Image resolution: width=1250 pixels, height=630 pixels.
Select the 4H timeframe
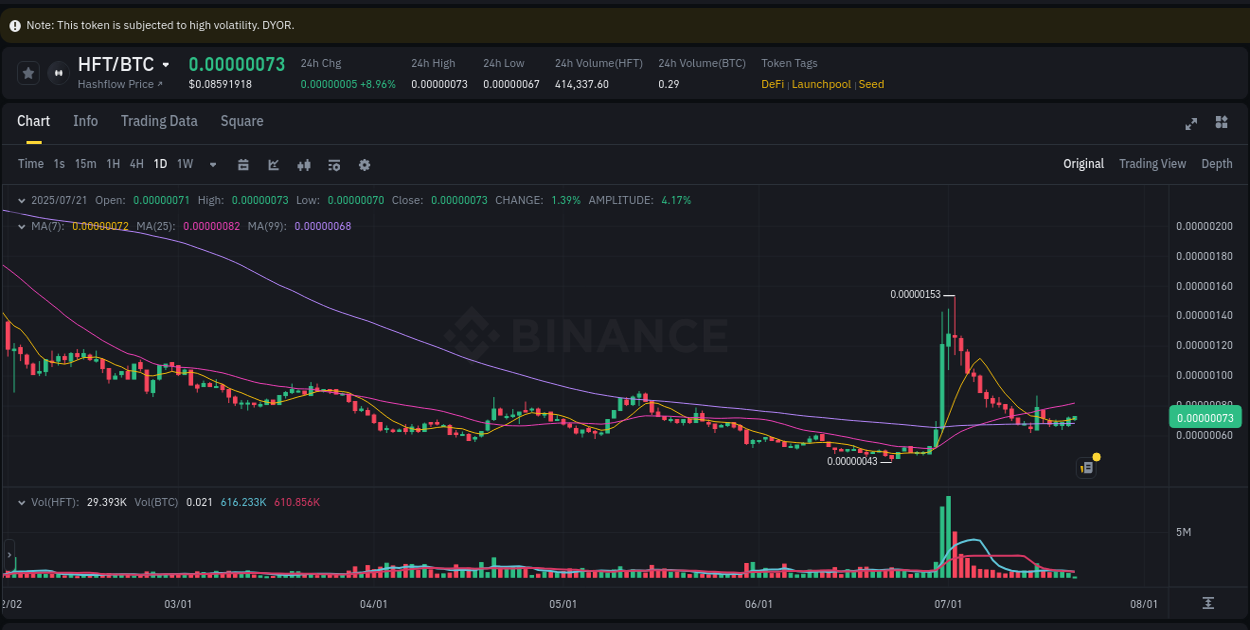pos(136,164)
